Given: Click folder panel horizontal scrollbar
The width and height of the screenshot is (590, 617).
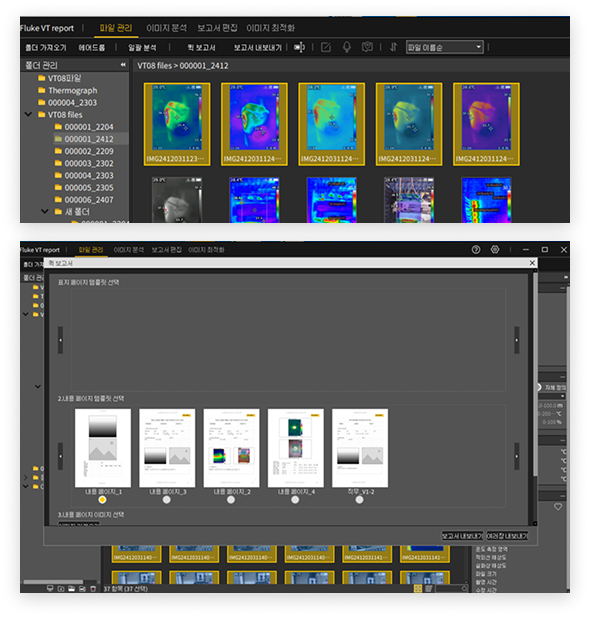Looking at the screenshot, I should pos(53,582).
